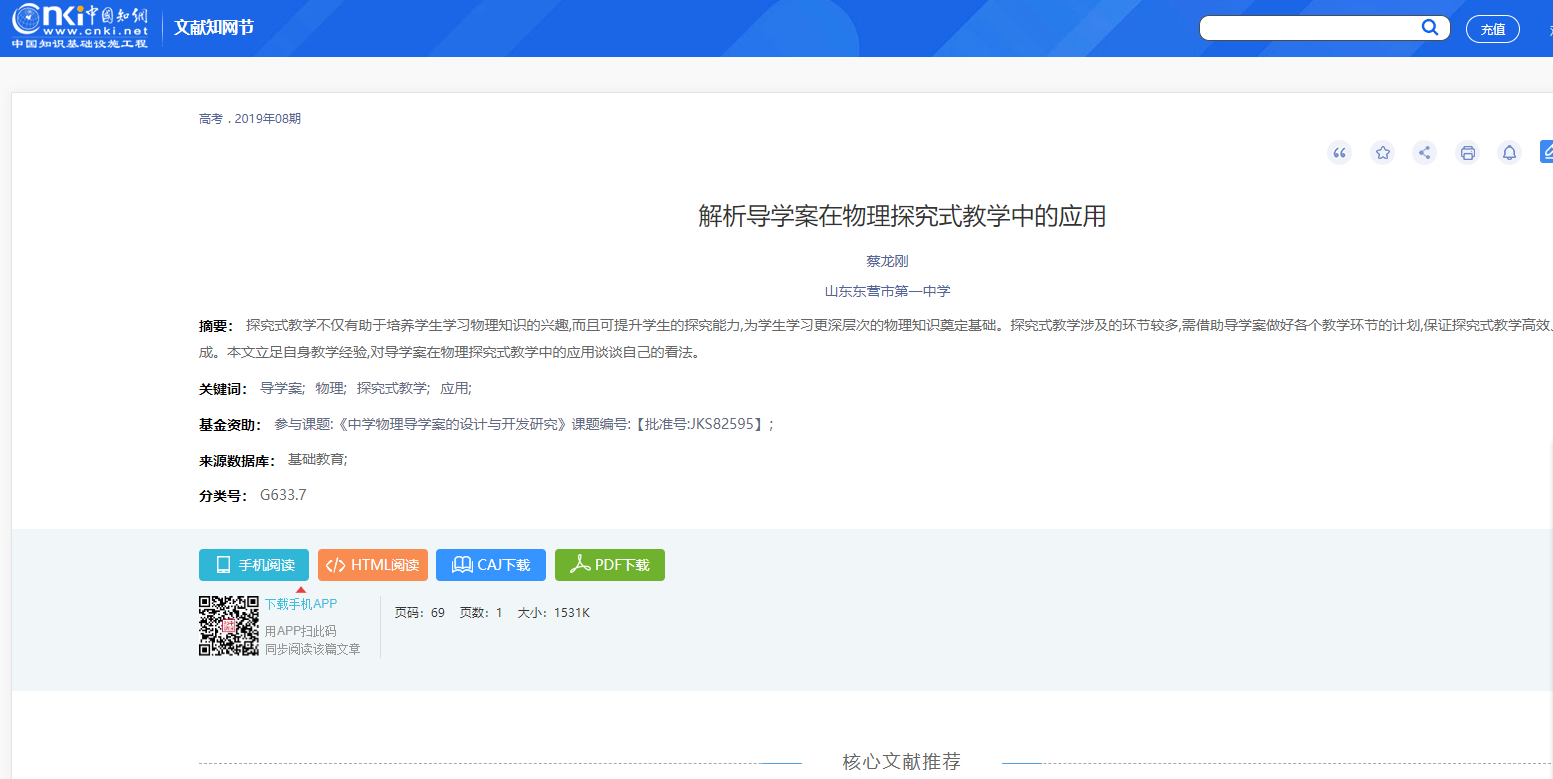Click the printer icon
This screenshot has height=779, width=1553.
[1467, 153]
